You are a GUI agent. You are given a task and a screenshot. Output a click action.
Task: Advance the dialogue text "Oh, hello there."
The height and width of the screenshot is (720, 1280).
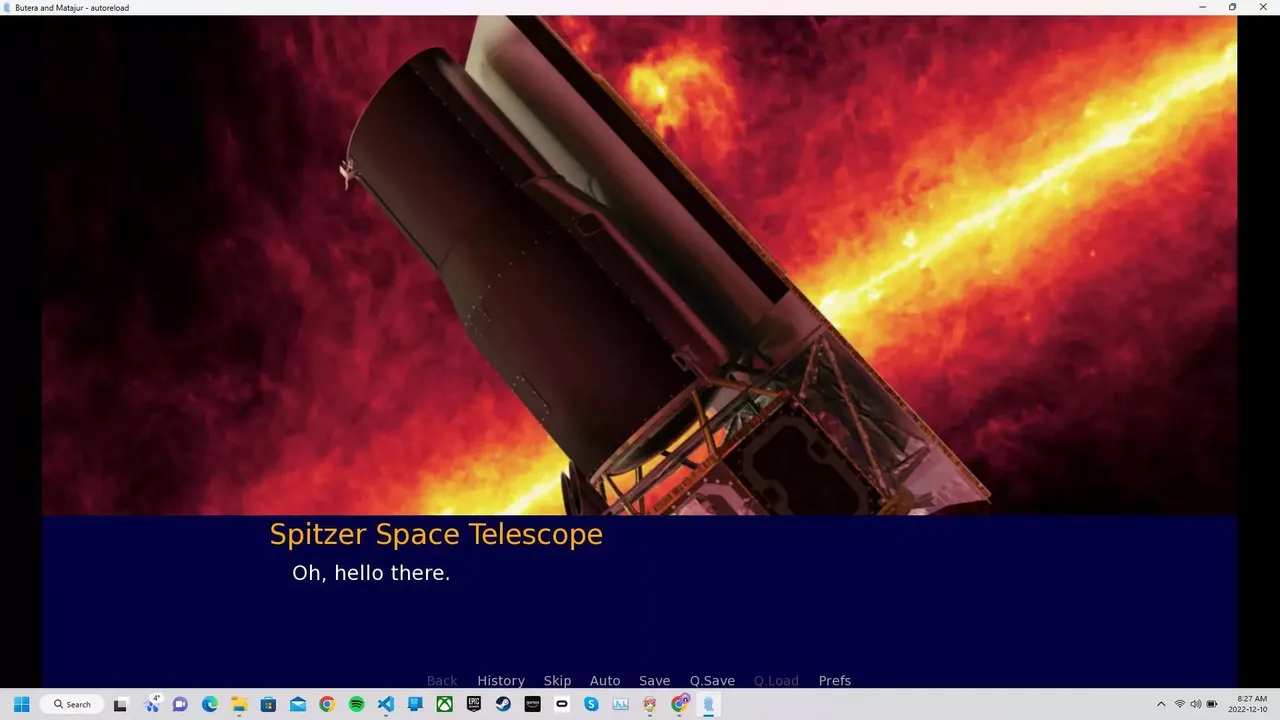click(640, 600)
